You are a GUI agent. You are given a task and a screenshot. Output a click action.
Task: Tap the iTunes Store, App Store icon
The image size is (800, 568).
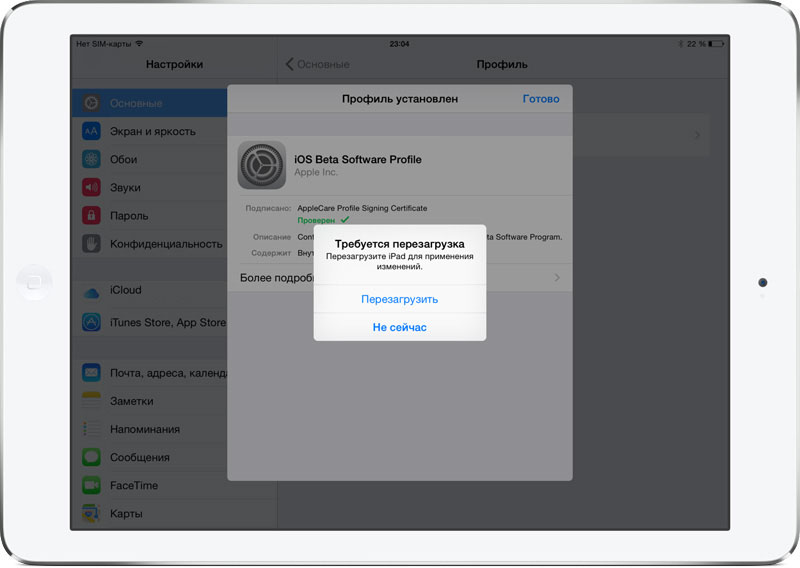coord(91,323)
